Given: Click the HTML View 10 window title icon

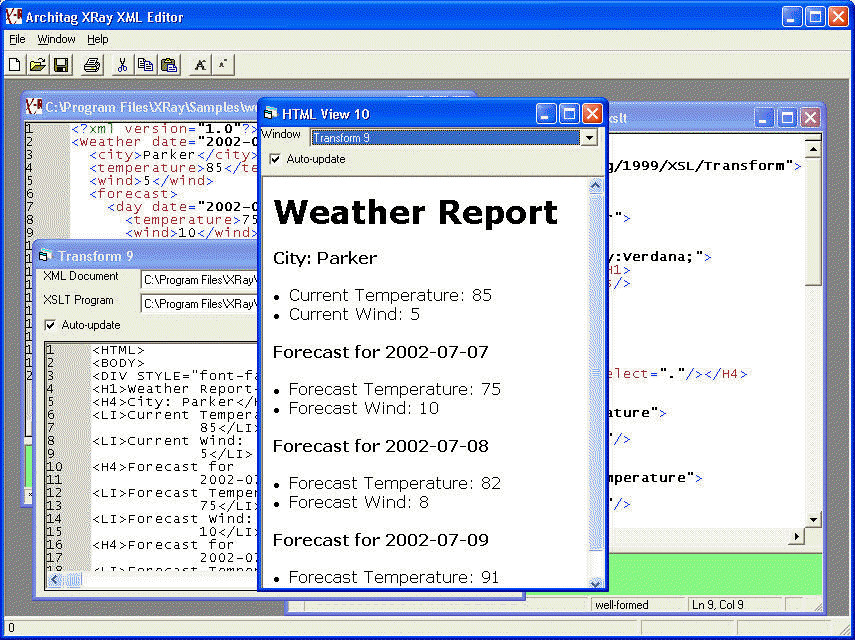Looking at the screenshot, I should [270, 114].
